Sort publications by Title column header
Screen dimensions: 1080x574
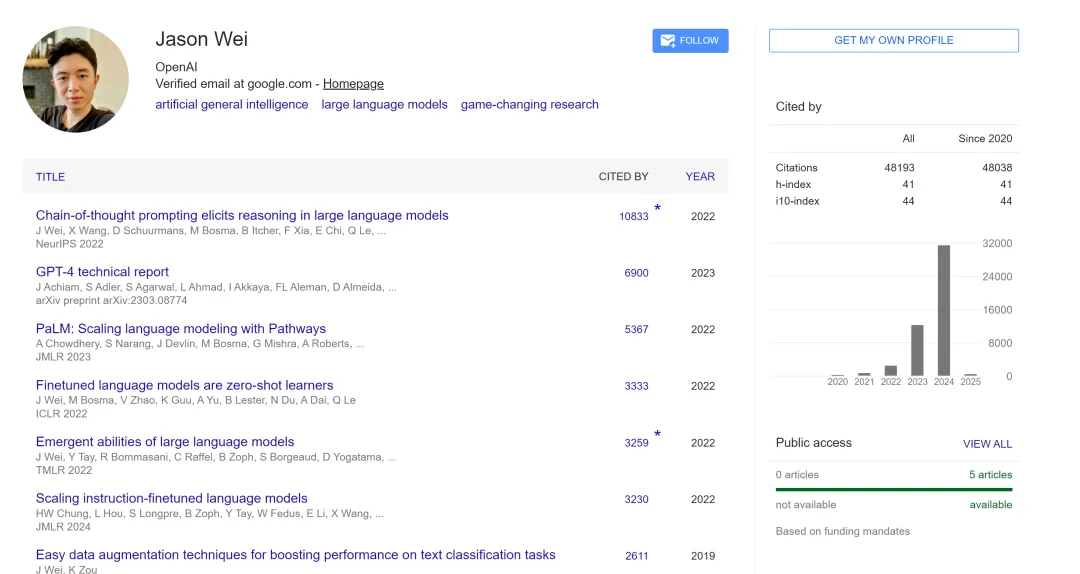50,177
